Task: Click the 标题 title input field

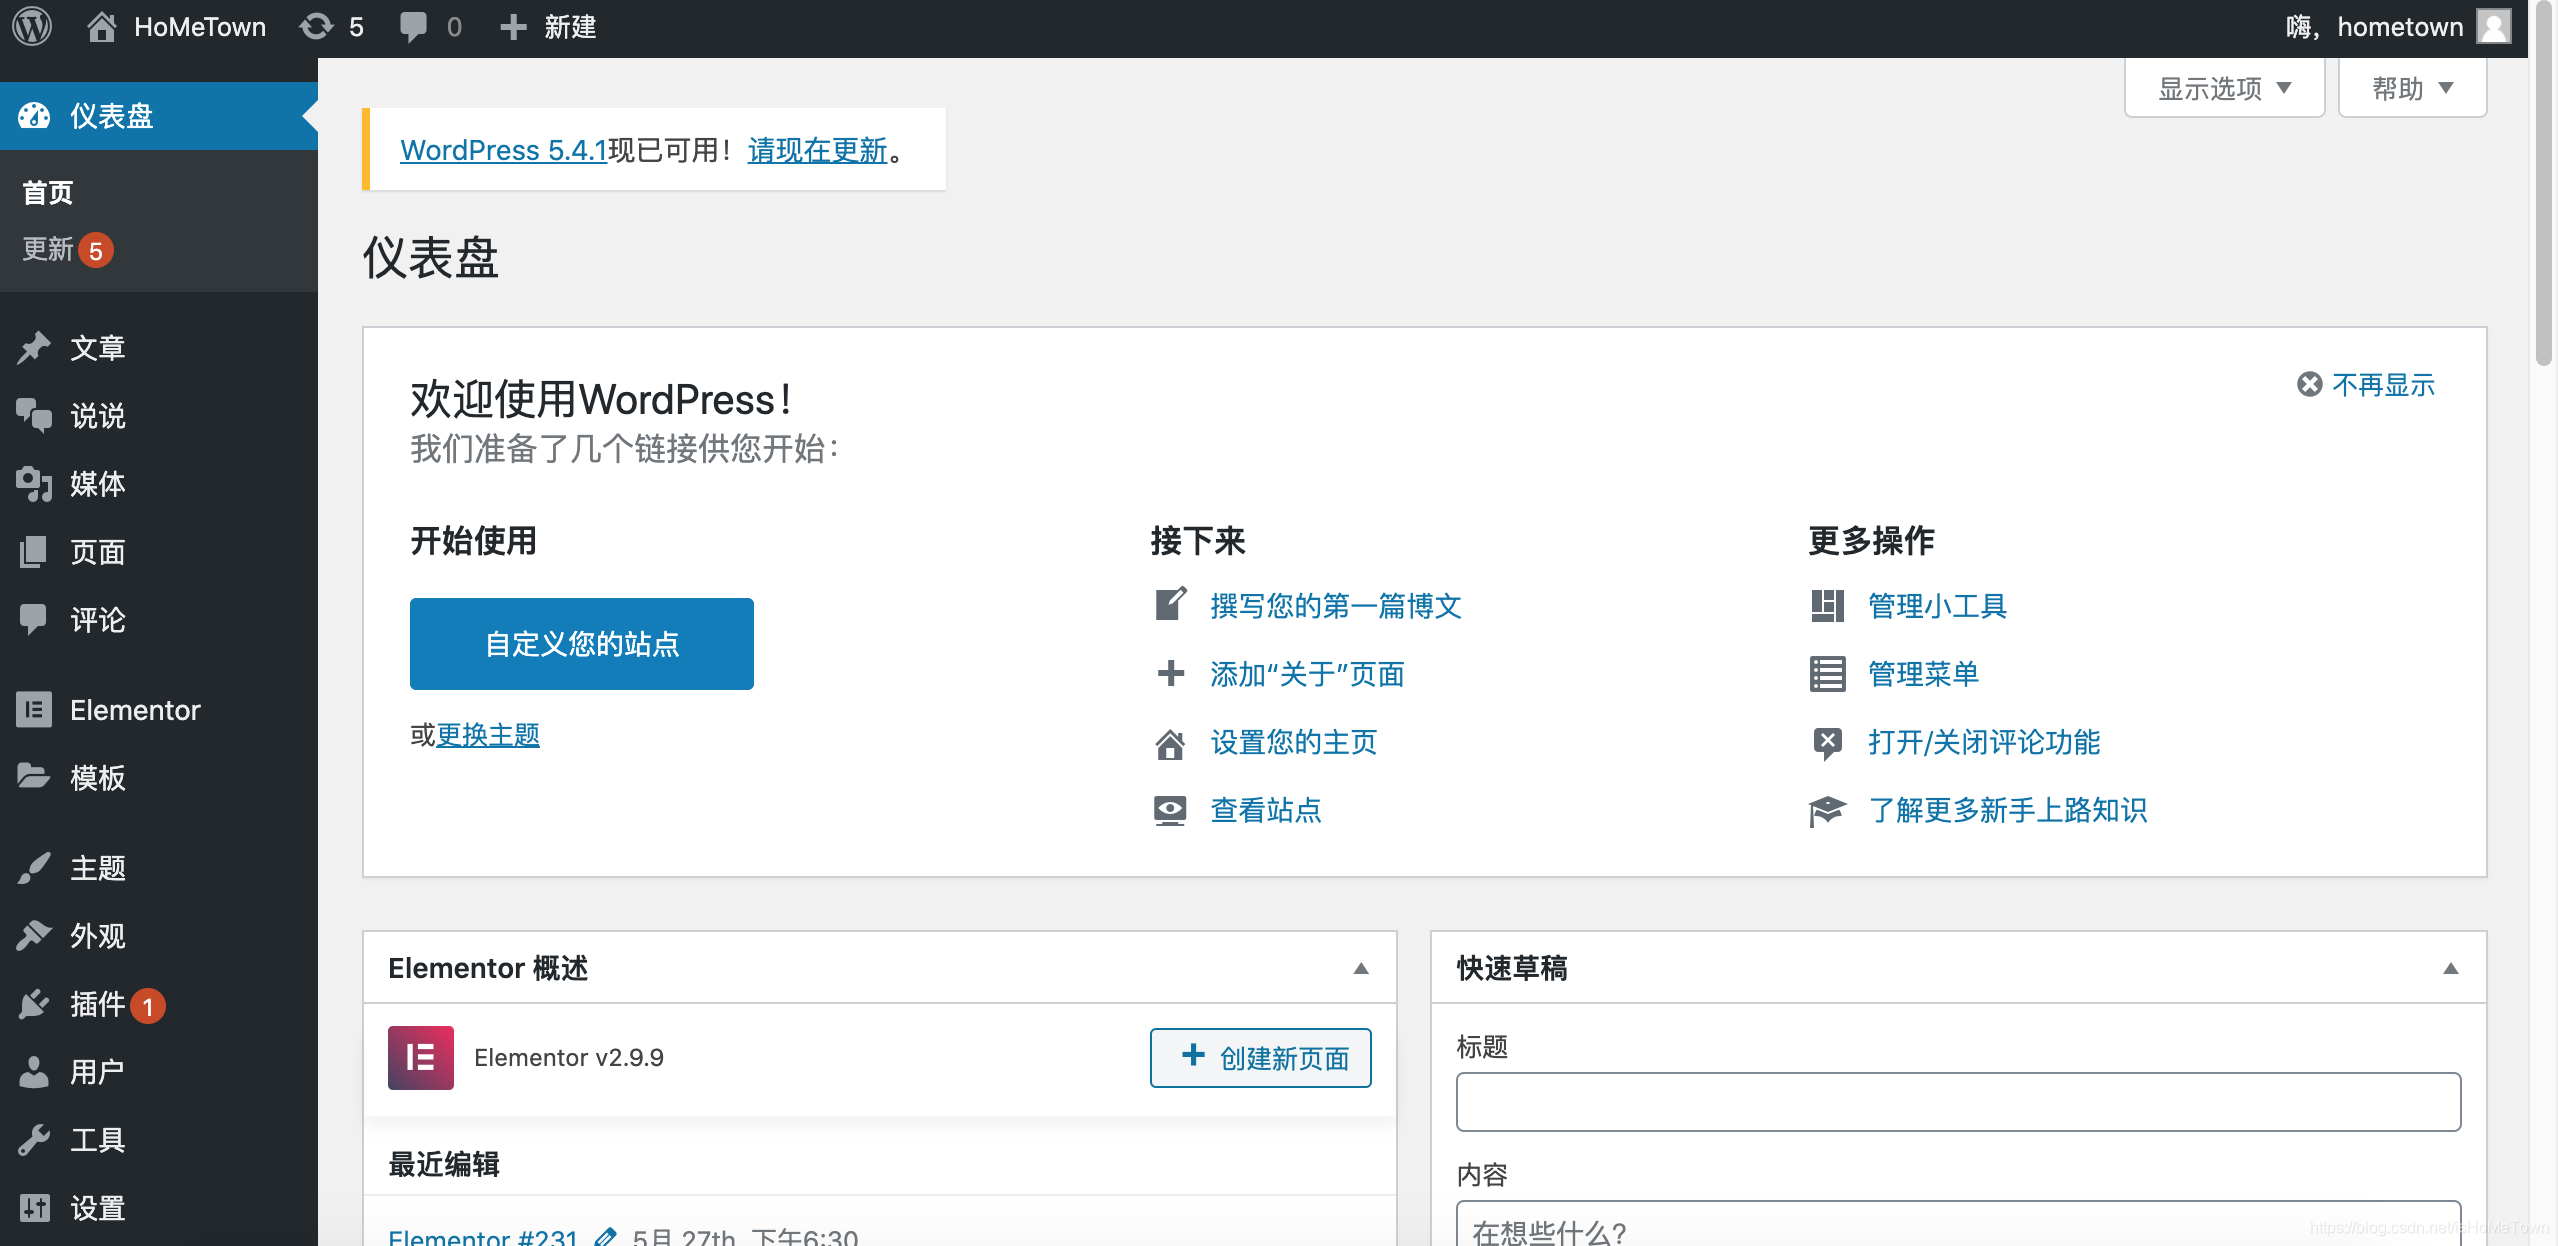Action: [1957, 1102]
